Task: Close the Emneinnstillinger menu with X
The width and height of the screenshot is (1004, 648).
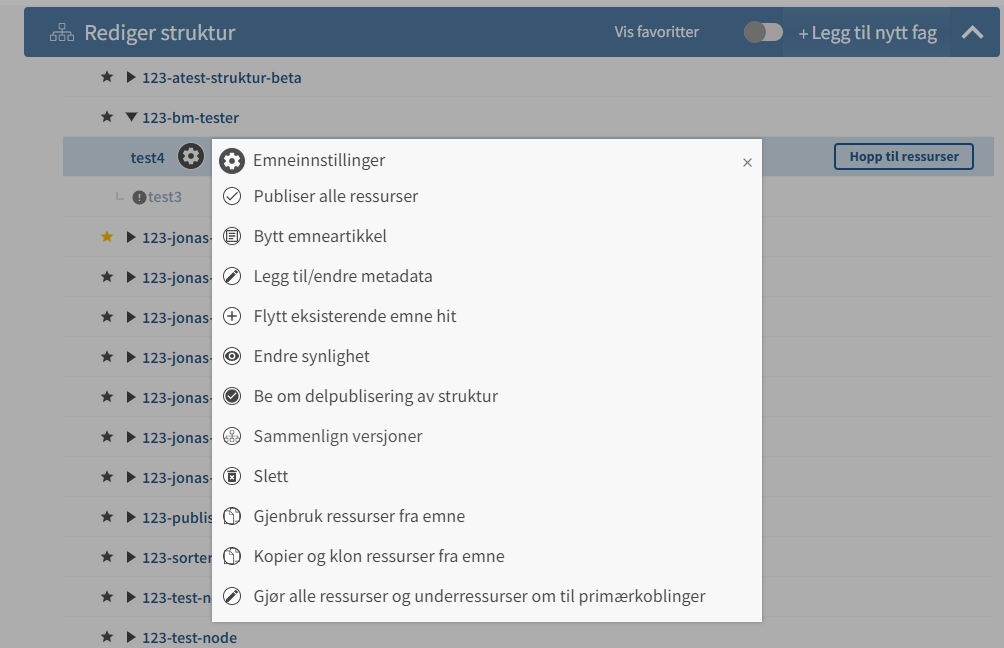Action: 747,163
